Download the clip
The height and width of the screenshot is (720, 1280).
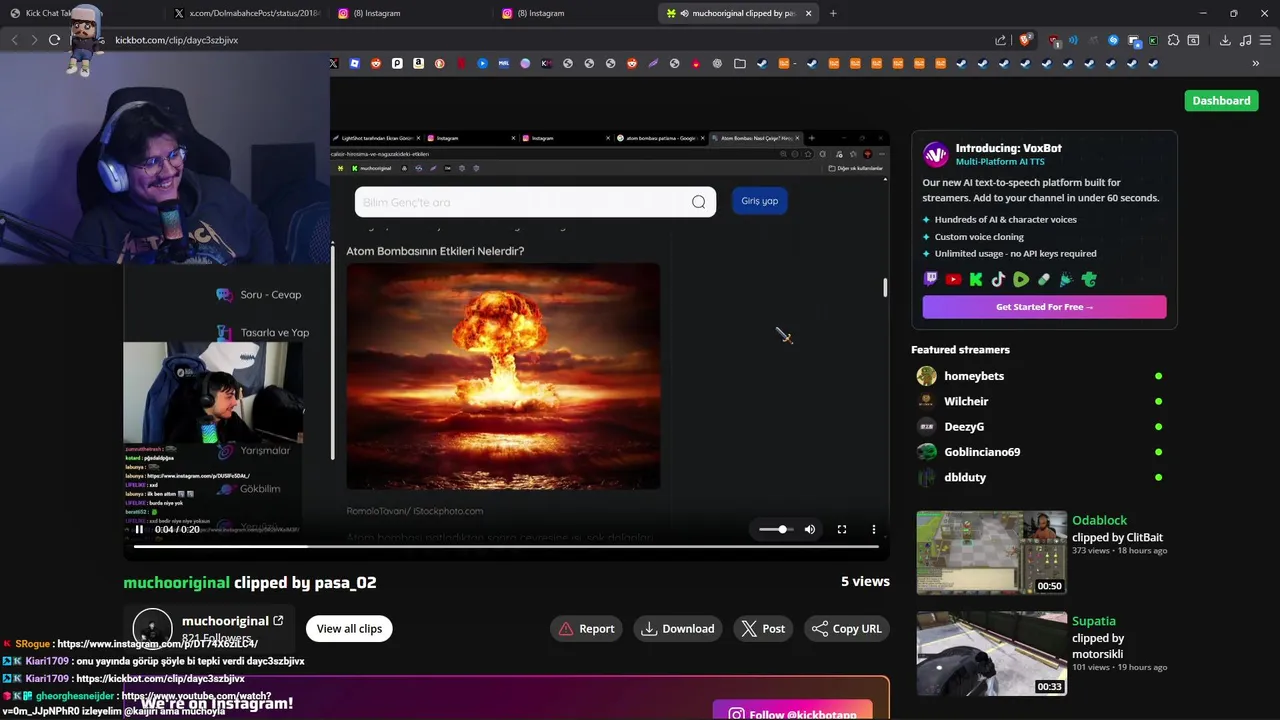pos(678,629)
